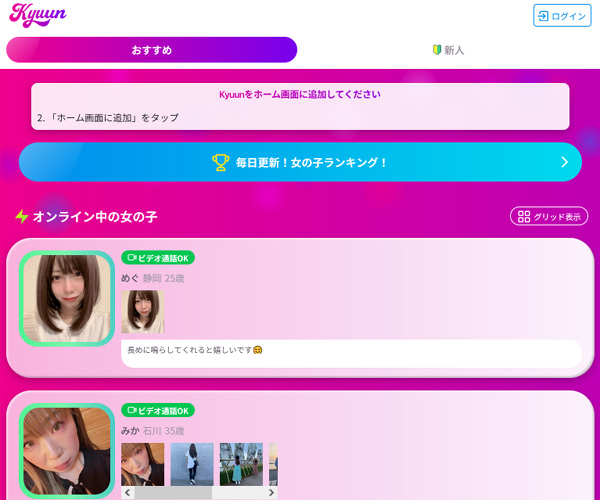
Task: View みか's first gallery photo
Action: coord(142,464)
